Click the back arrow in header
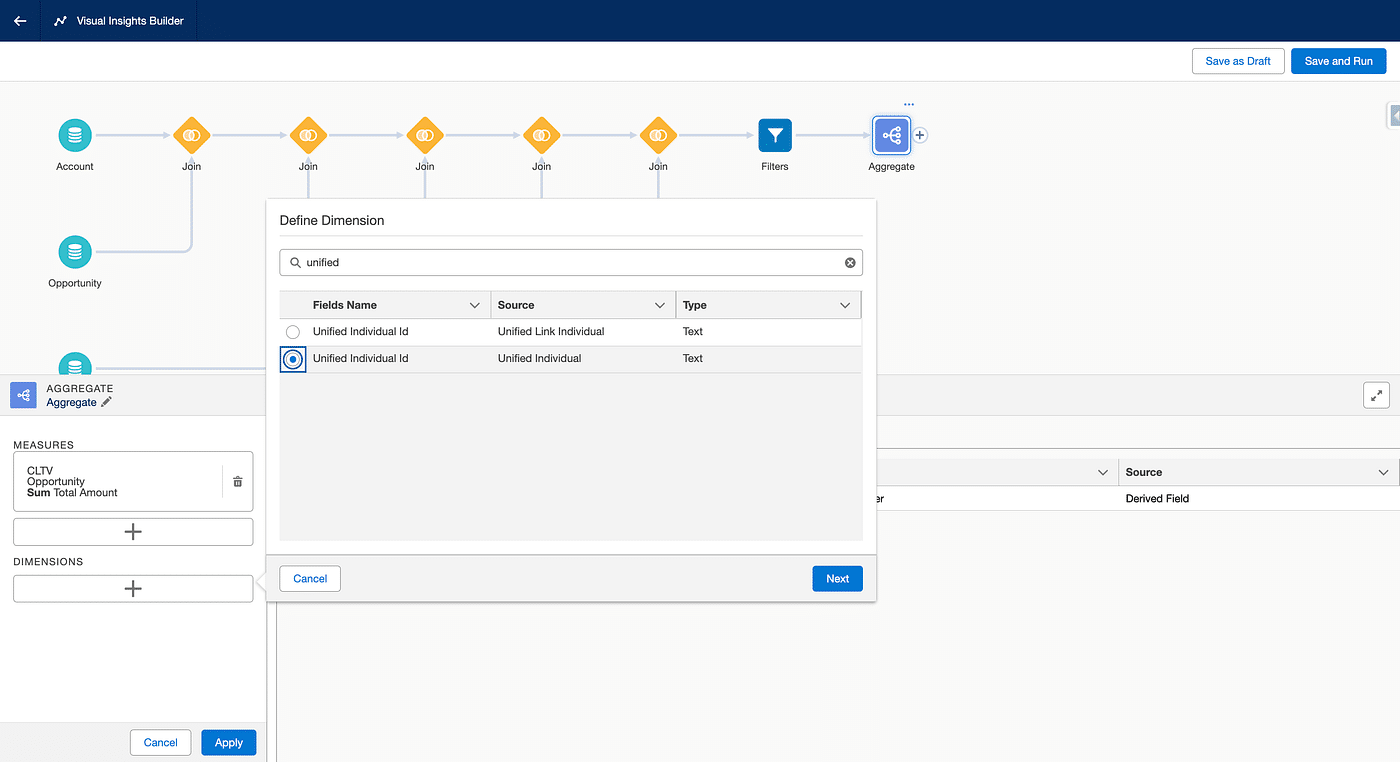The width and height of the screenshot is (1400, 762). coord(20,20)
